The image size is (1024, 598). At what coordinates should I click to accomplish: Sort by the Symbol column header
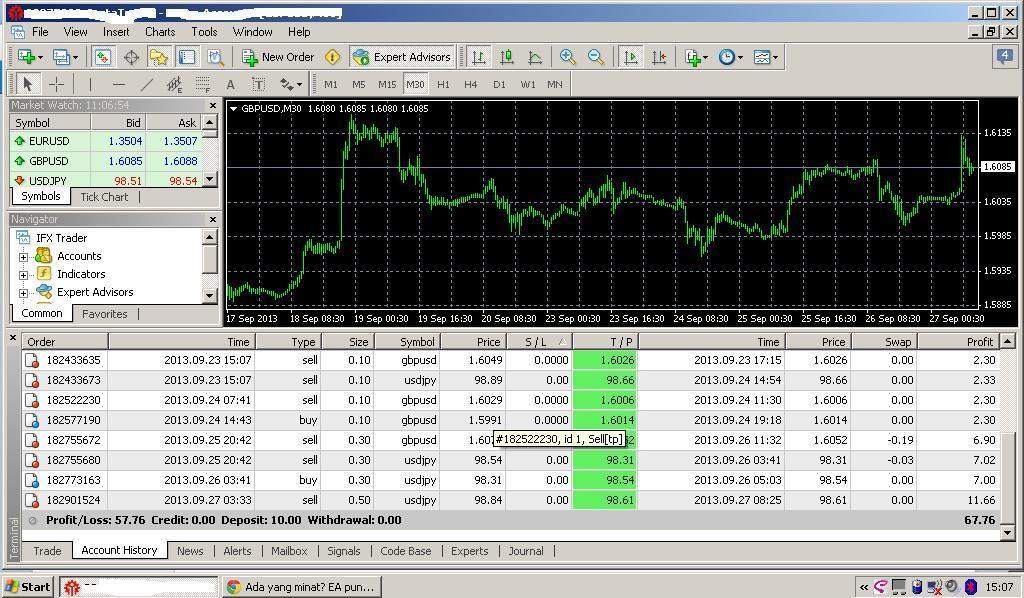407,341
